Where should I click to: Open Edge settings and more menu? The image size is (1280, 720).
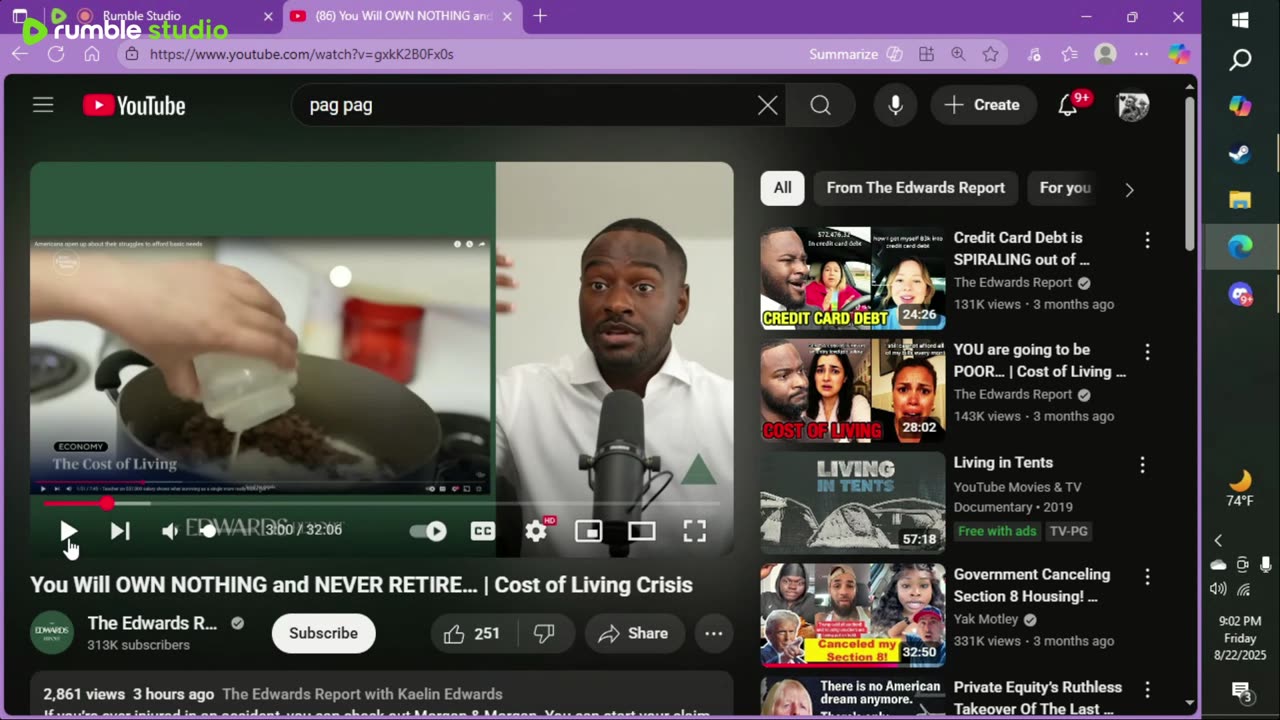(1141, 54)
